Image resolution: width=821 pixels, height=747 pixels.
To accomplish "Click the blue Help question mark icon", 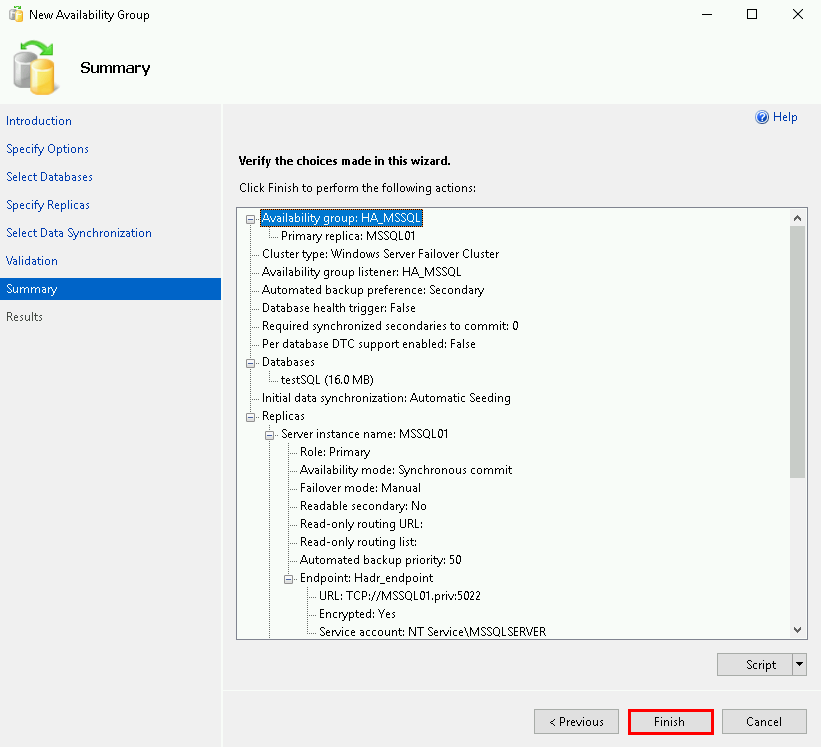I will pos(762,117).
